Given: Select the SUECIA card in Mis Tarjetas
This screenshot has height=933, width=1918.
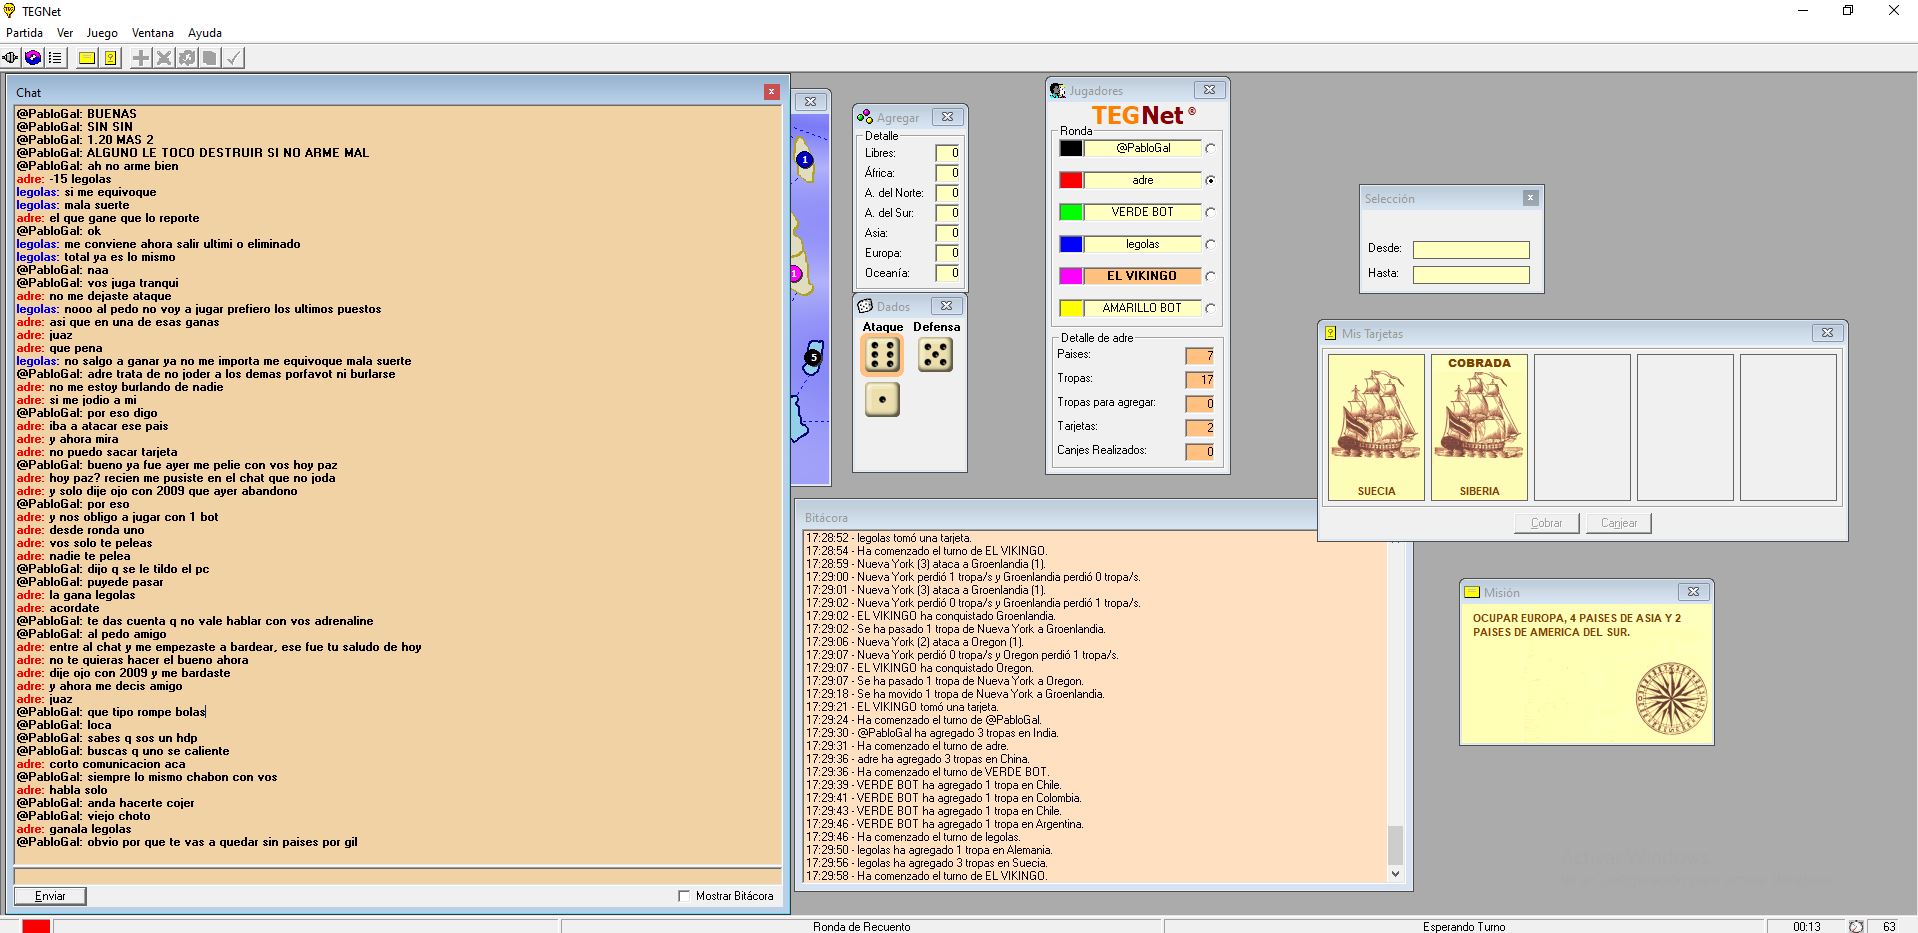Looking at the screenshot, I should tap(1376, 427).
